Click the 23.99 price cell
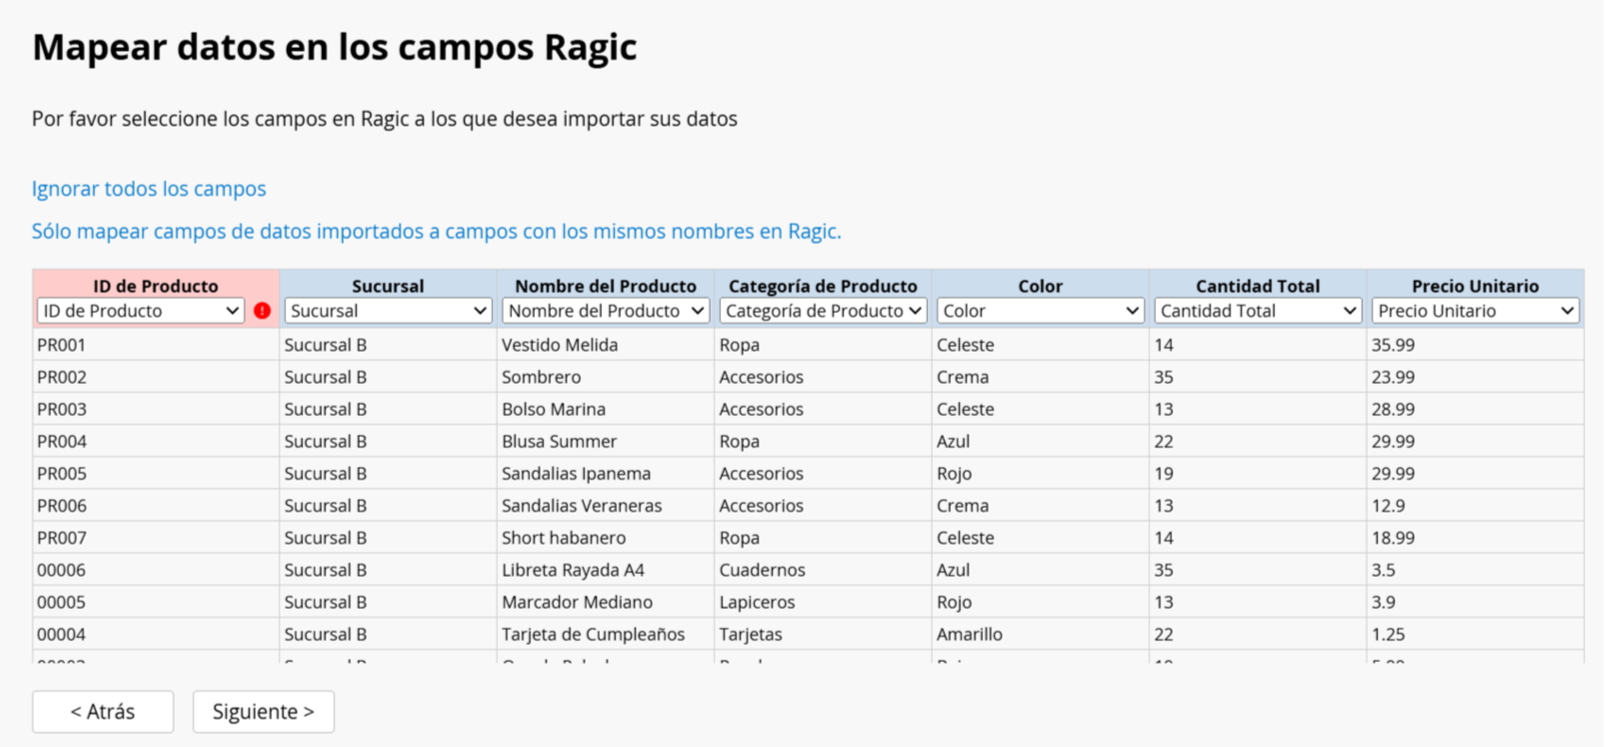This screenshot has width=1609, height=747. [x=1475, y=377]
